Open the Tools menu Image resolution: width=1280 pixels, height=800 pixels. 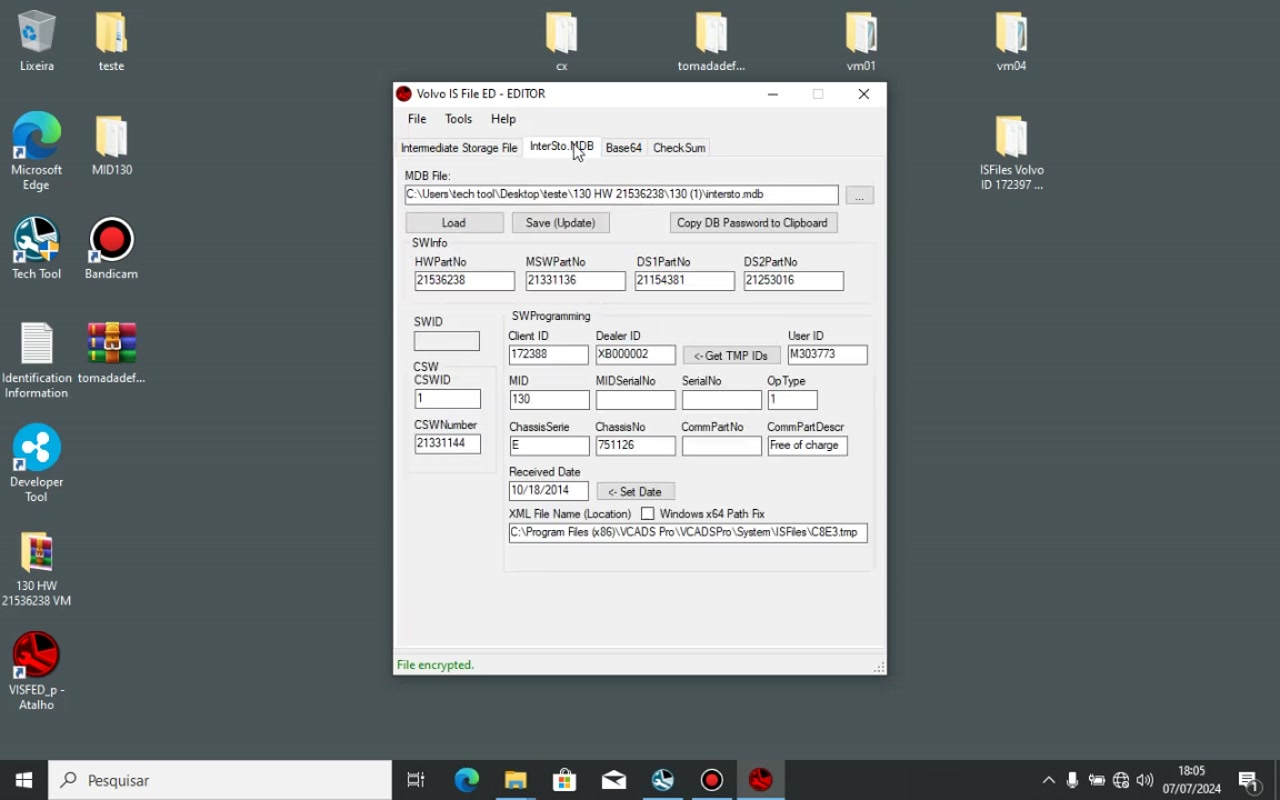coord(458,119)
